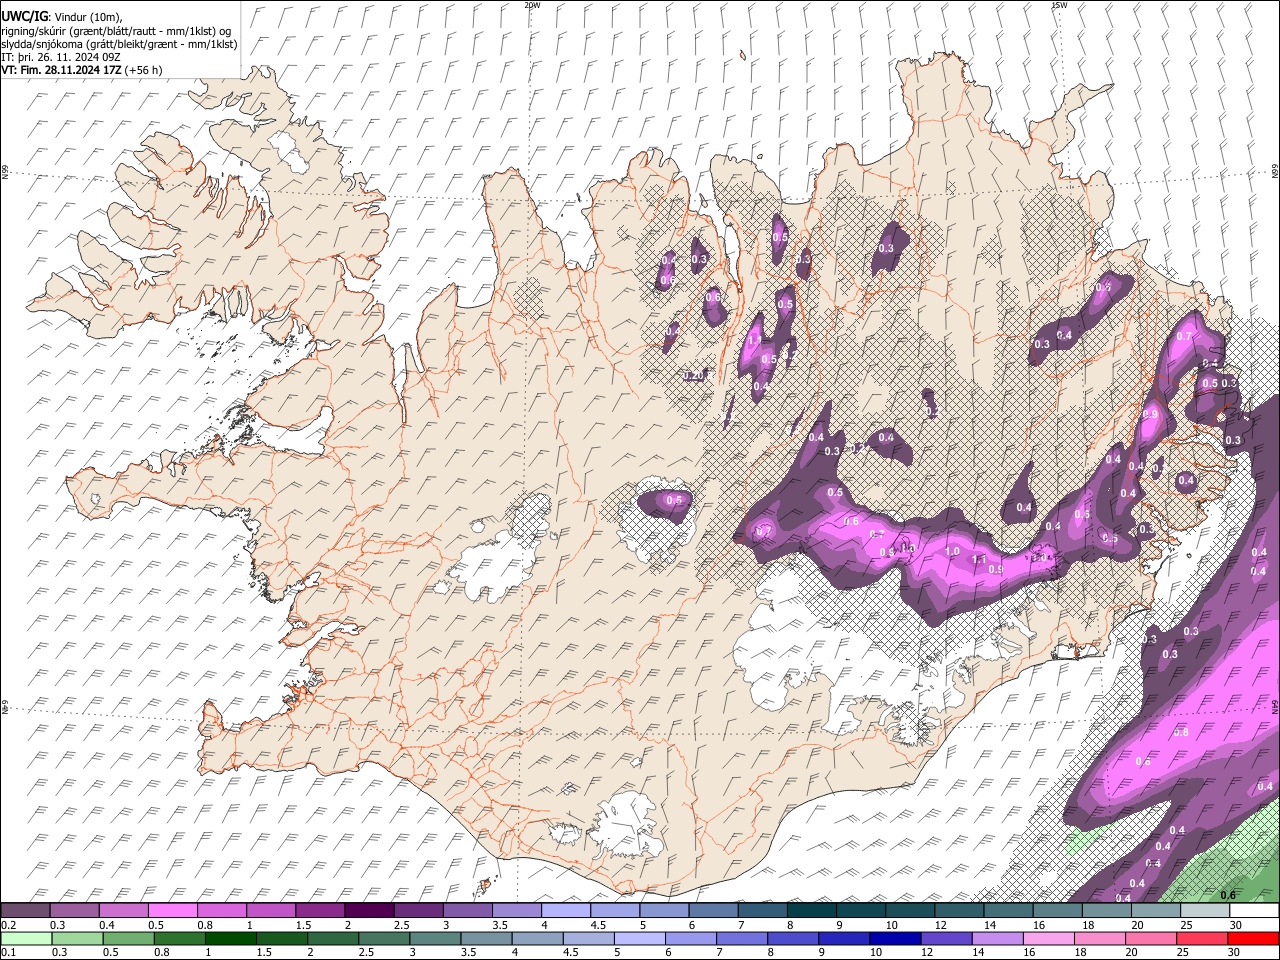Pick the light pink 16 swatch, lower legend row
Viewport: 1280px width, 960px height.
(x=1049, y=938)
